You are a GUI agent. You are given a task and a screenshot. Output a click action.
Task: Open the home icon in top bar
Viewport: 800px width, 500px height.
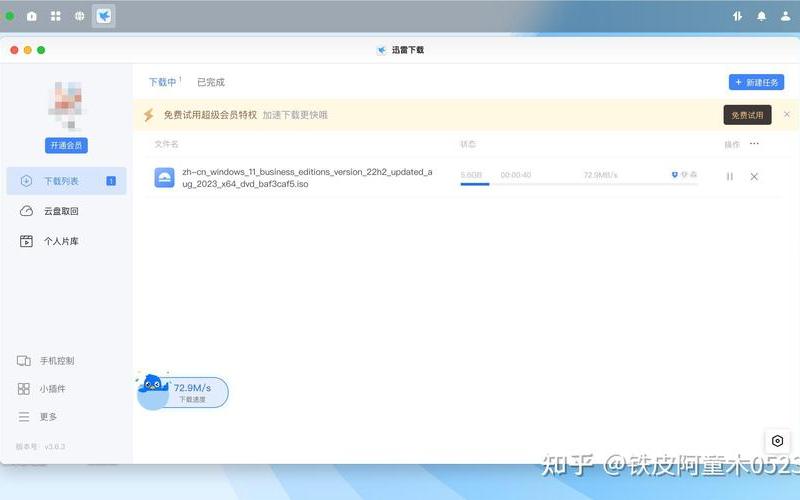click(32, 16)
